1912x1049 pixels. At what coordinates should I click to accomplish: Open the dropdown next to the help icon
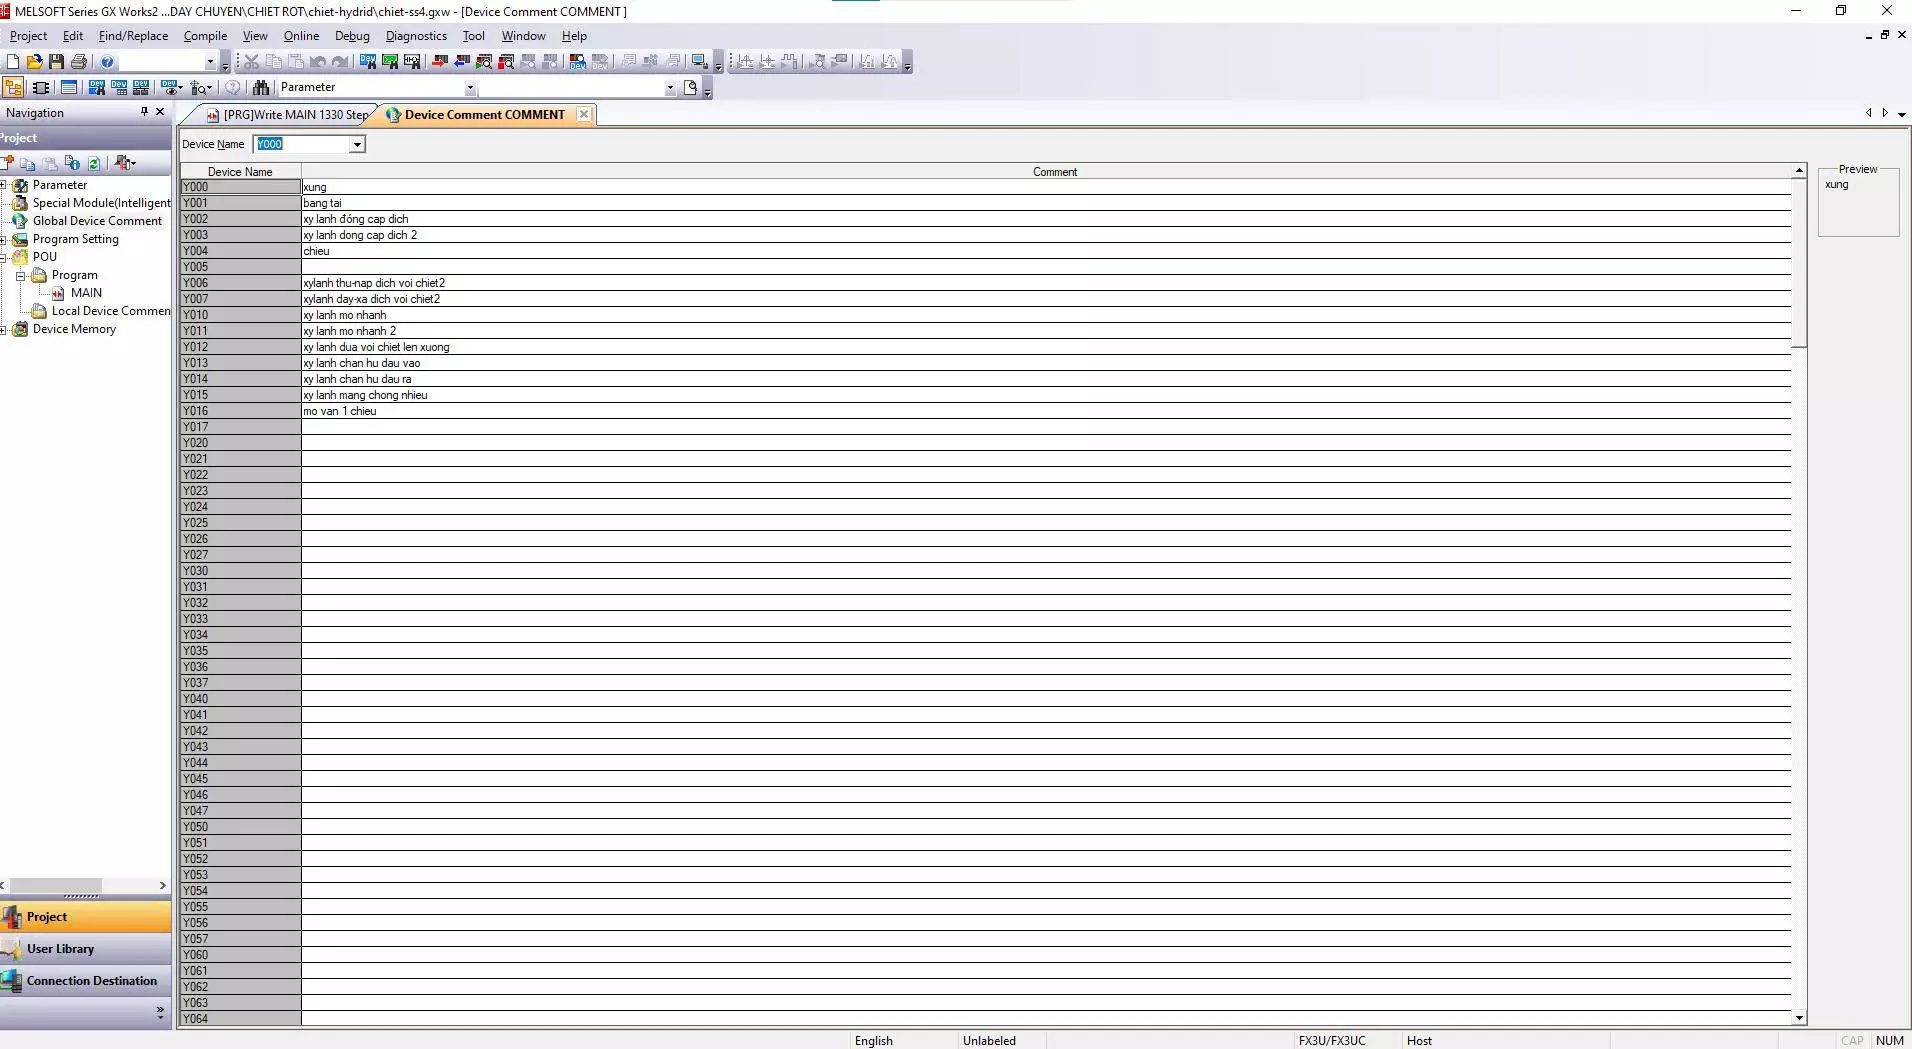coord(210,62)
